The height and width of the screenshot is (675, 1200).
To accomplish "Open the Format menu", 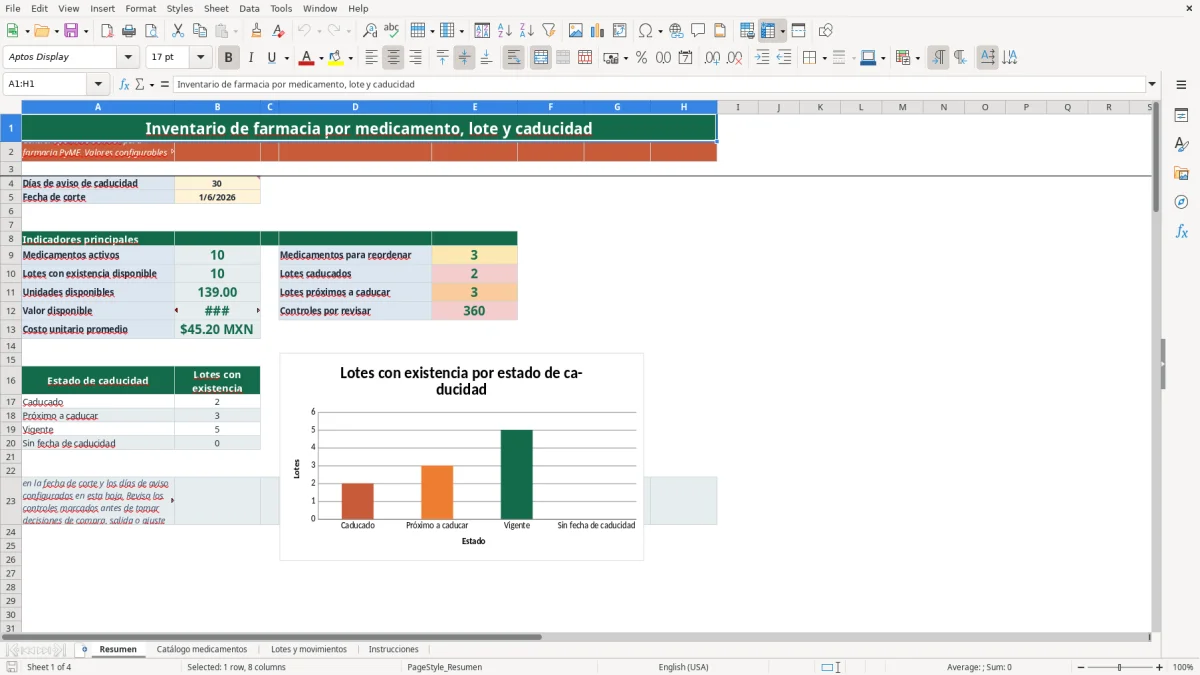I will (x=141, y=8).
